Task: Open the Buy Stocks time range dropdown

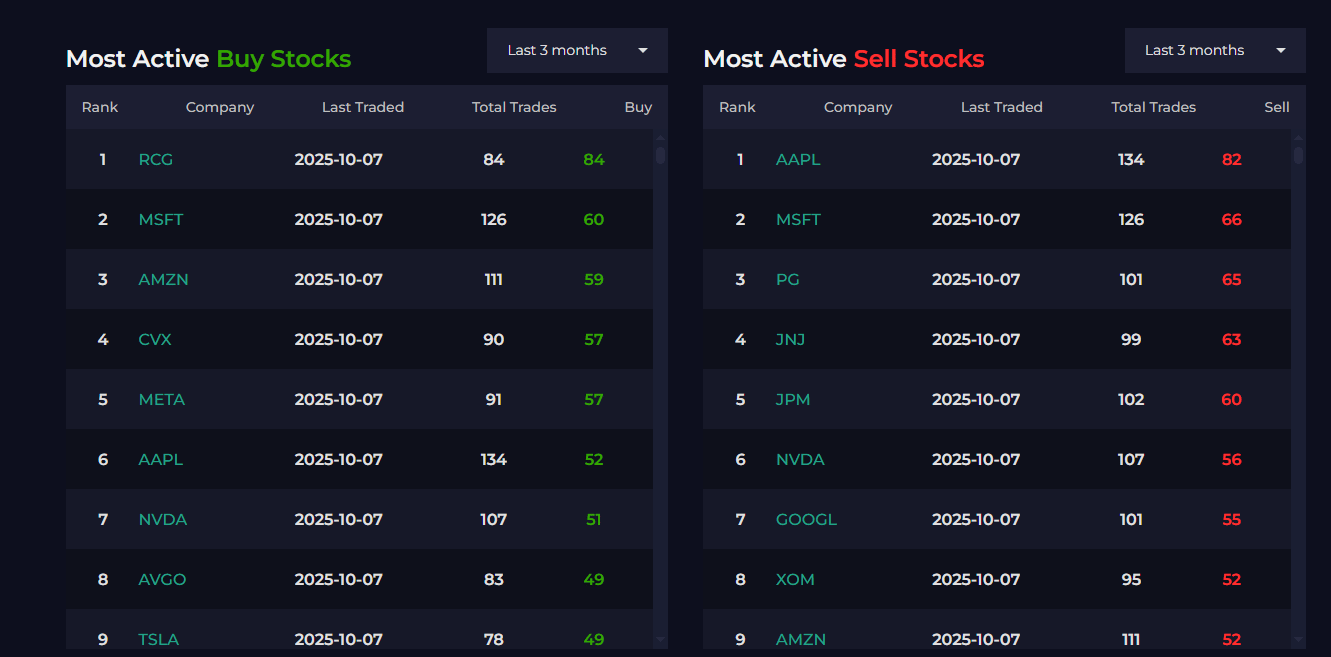Action: [577, 50]
